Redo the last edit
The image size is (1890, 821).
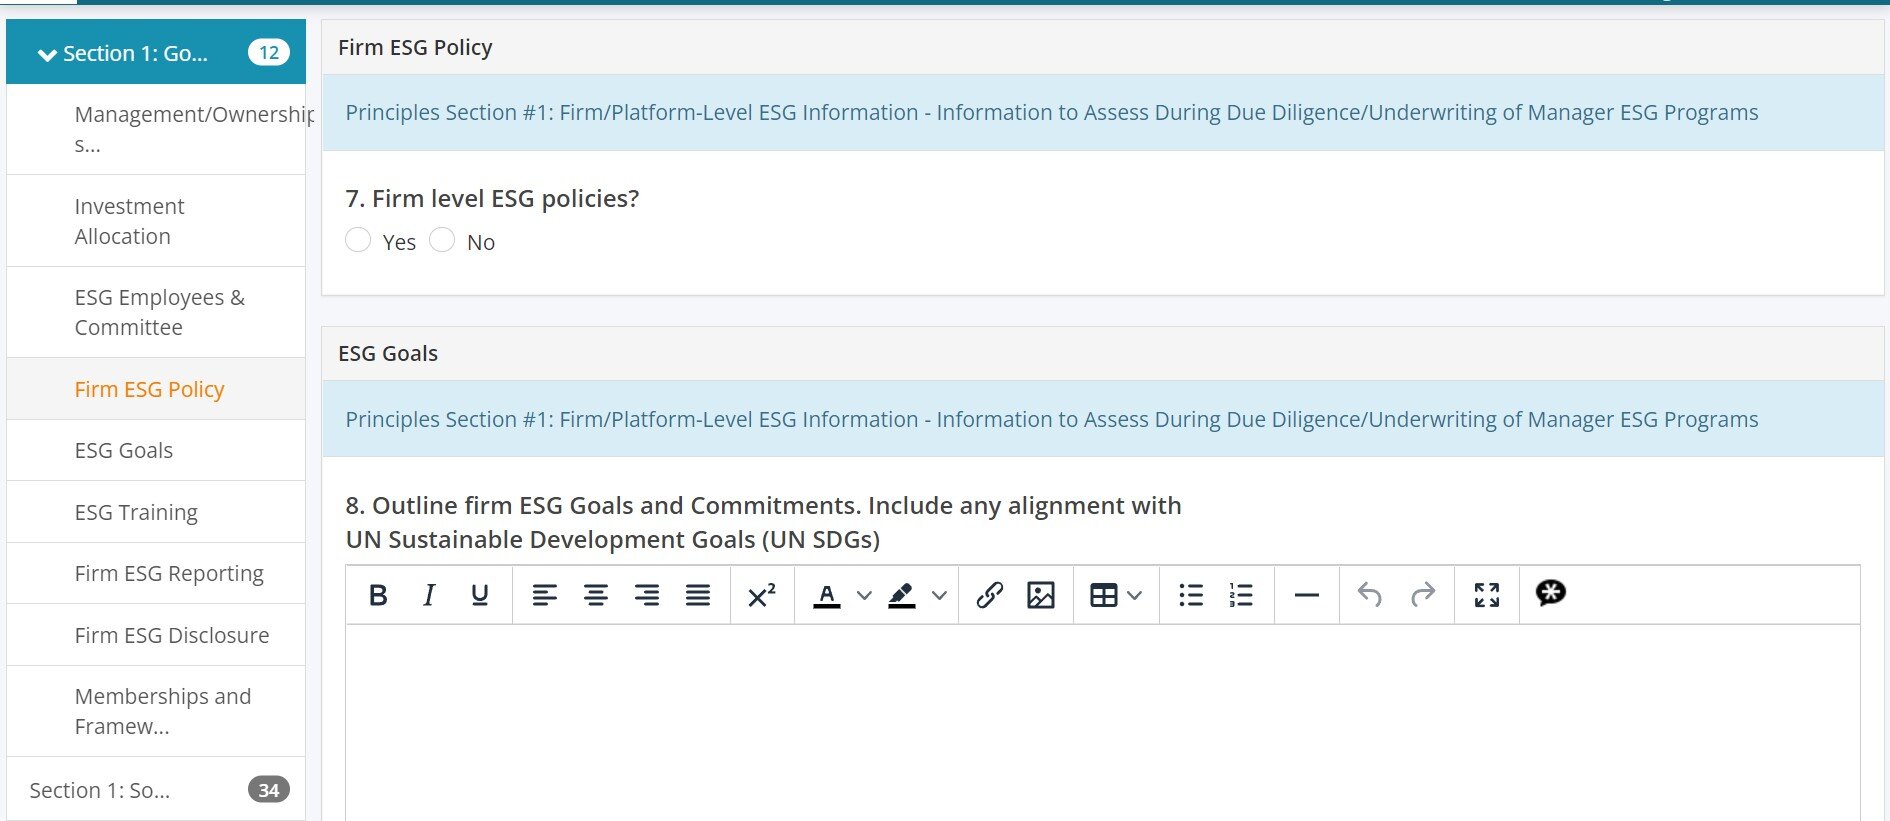tap(1422, 595)
